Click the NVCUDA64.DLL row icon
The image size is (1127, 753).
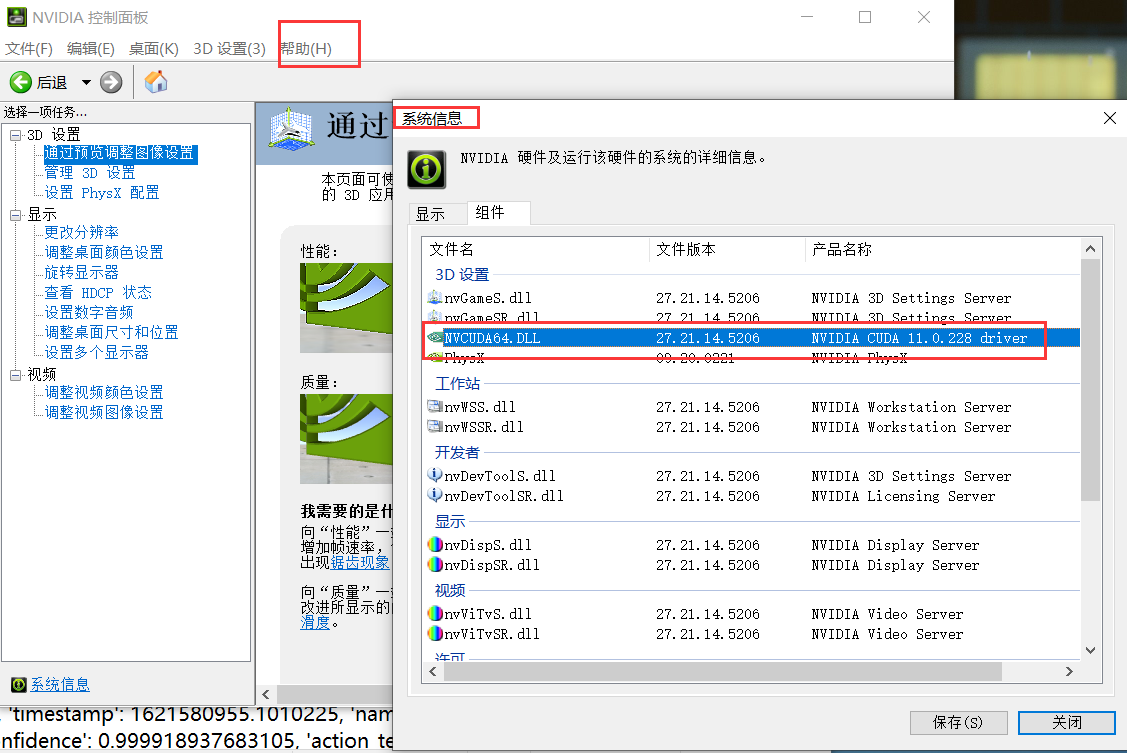(435, 337)
